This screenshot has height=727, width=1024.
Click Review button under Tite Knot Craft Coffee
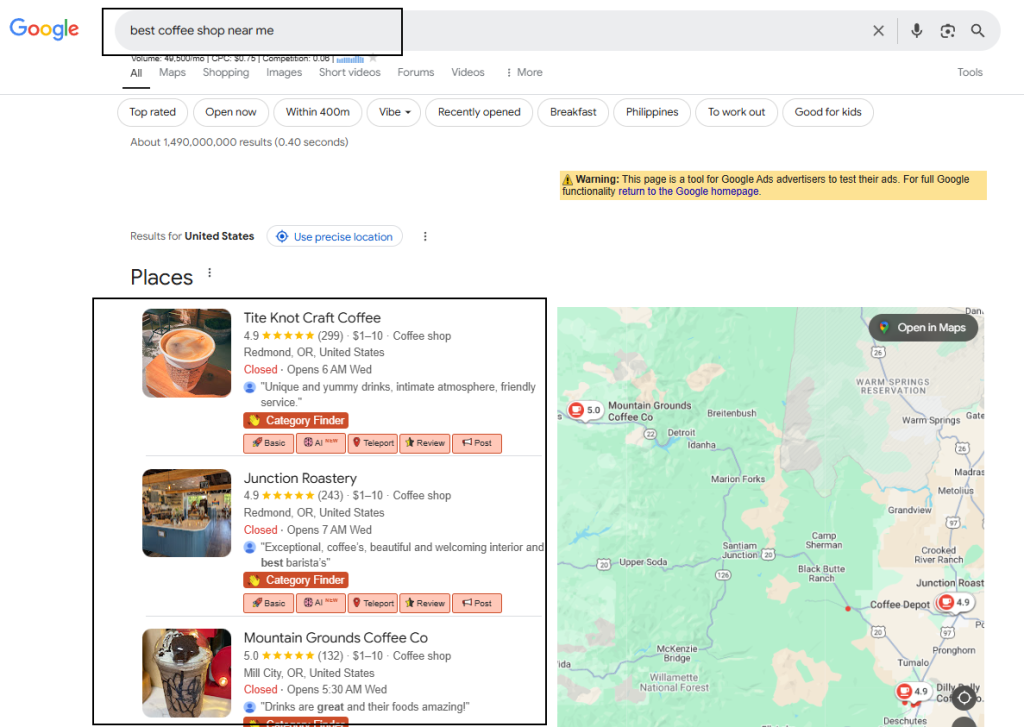[x=424, y=443]
